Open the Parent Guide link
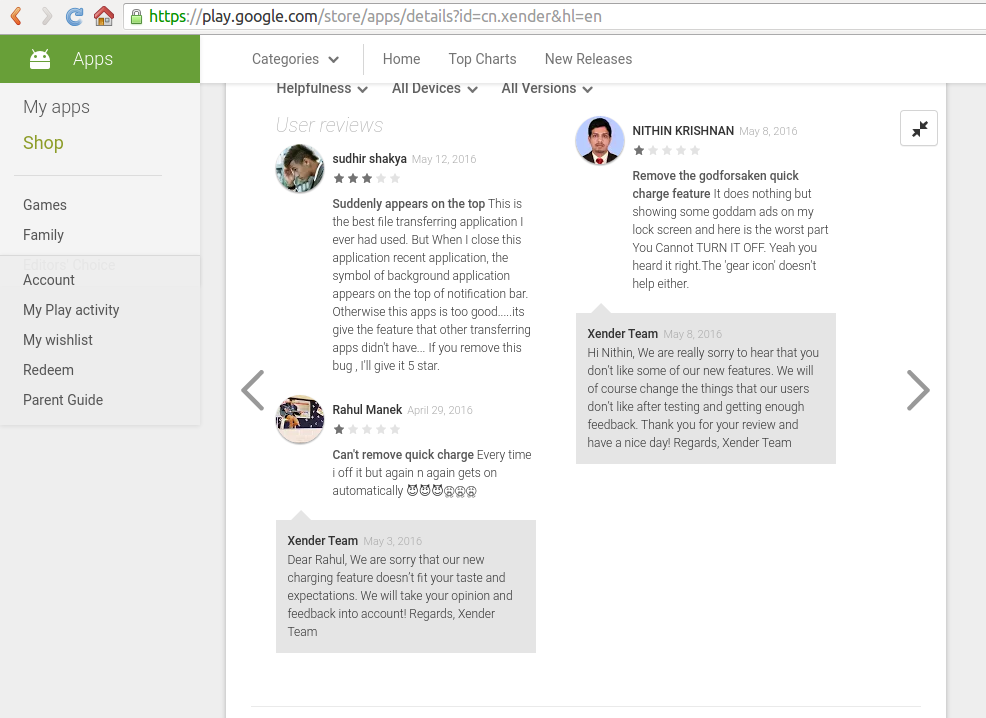This screenshot has height=718, width=986. coord(63,400)
